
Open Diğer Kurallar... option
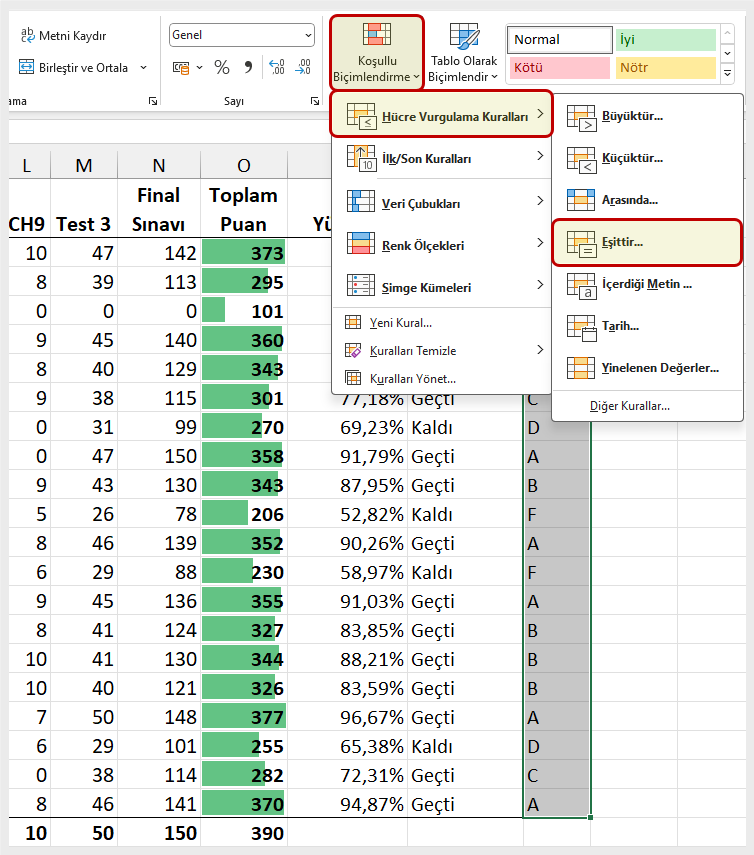pos(647,406)
